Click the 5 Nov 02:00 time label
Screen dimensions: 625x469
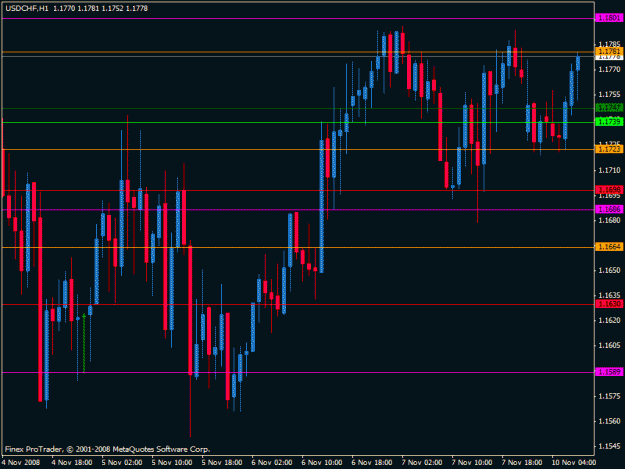point(122,463)
